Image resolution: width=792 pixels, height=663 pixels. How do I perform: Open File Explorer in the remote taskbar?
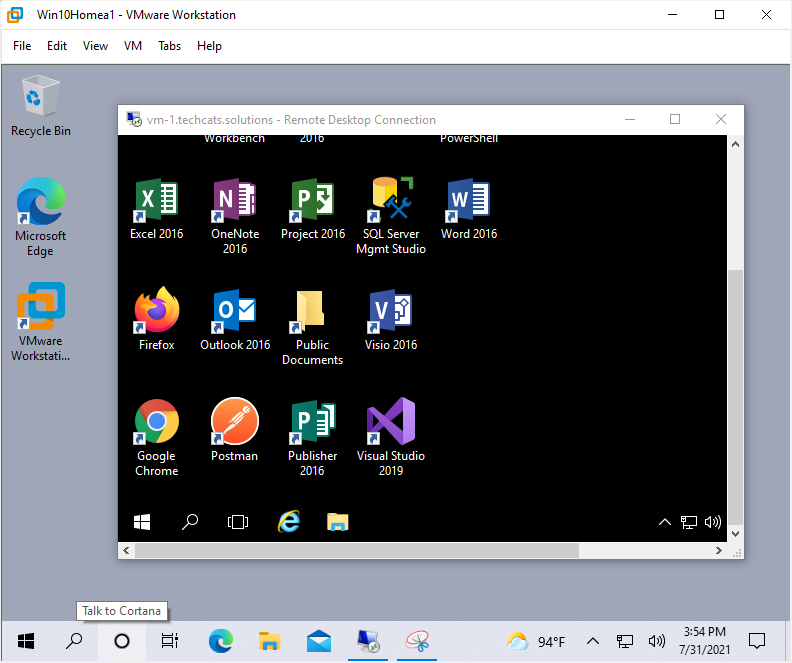pos(338,522)
